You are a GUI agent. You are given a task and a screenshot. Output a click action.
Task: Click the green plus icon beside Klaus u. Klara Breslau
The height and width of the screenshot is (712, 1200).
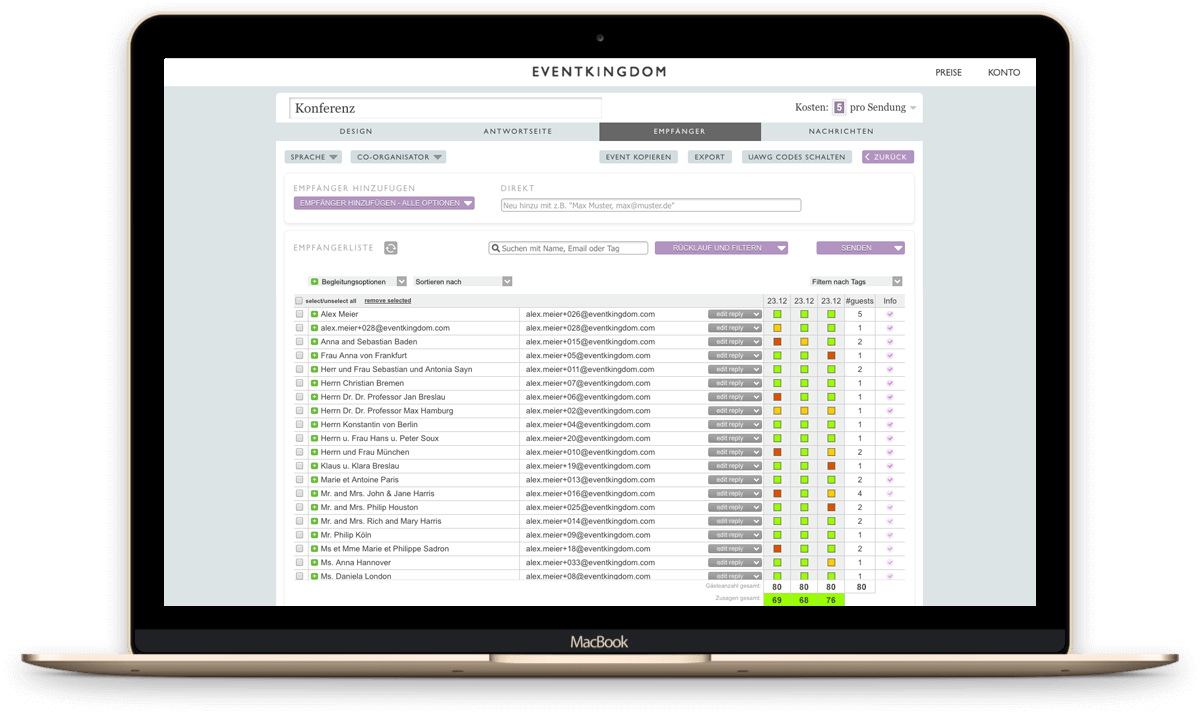click(x=314, y=466)
